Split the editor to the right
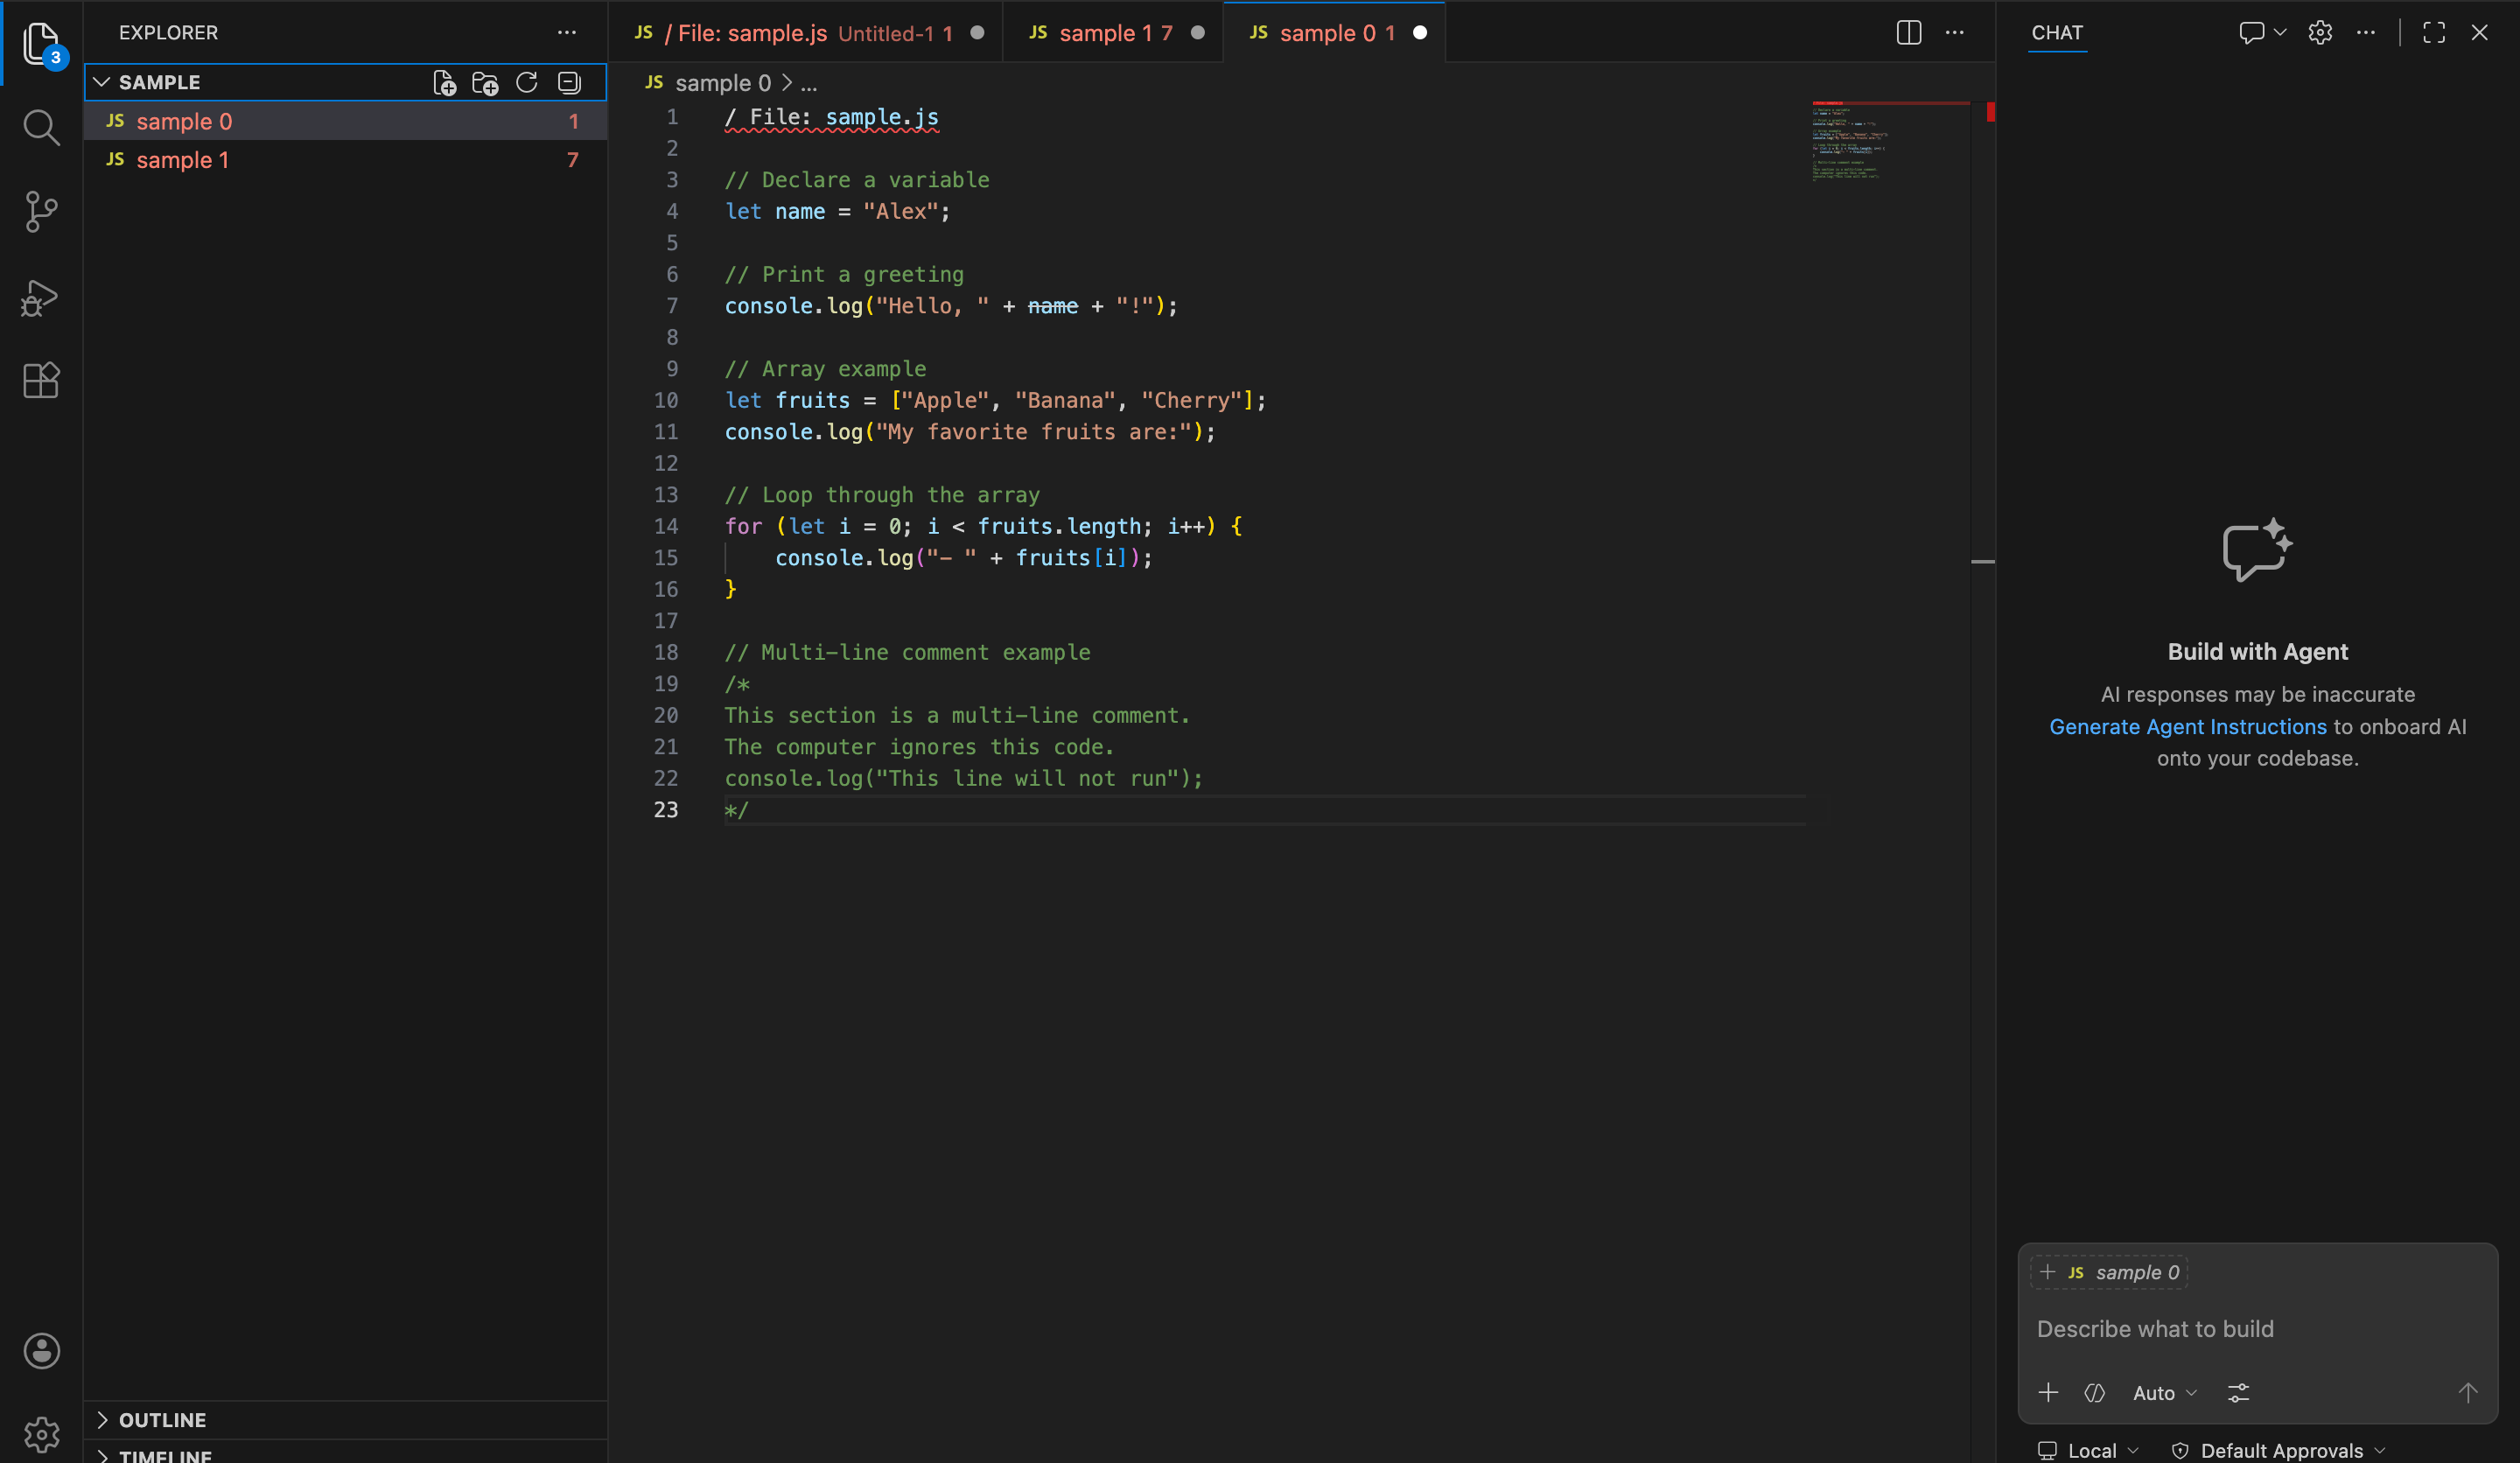 coord(1908,33)
